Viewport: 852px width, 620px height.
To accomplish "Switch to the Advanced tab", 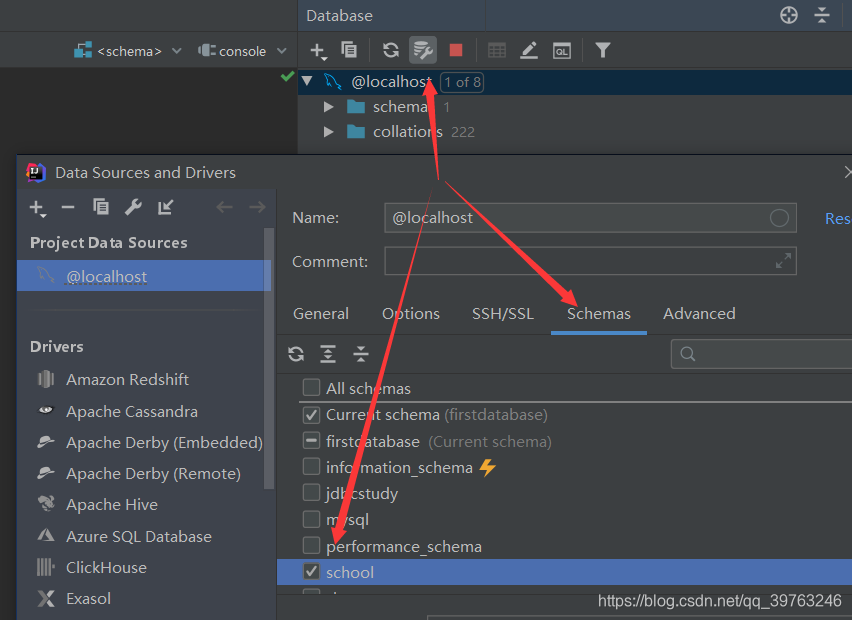I will [x=699, y=314].
